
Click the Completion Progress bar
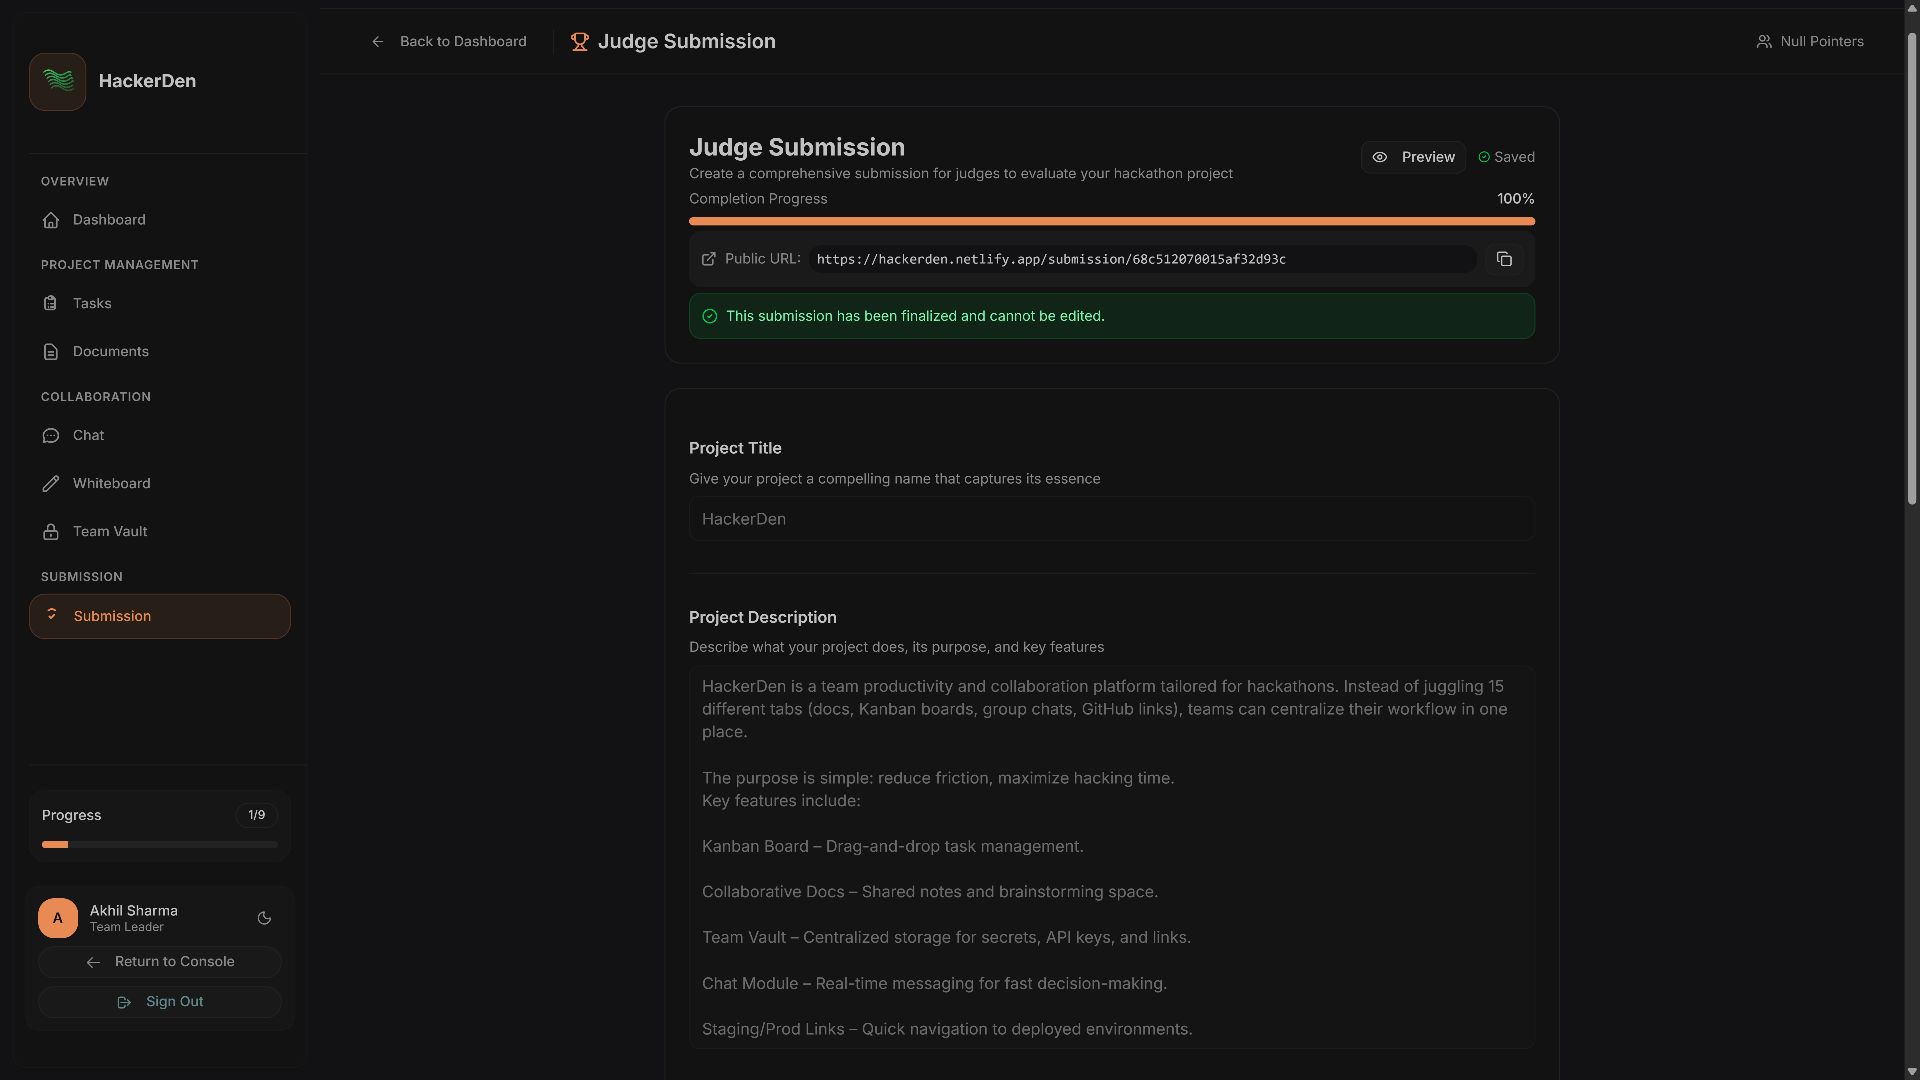click(x=1111, y=221)
